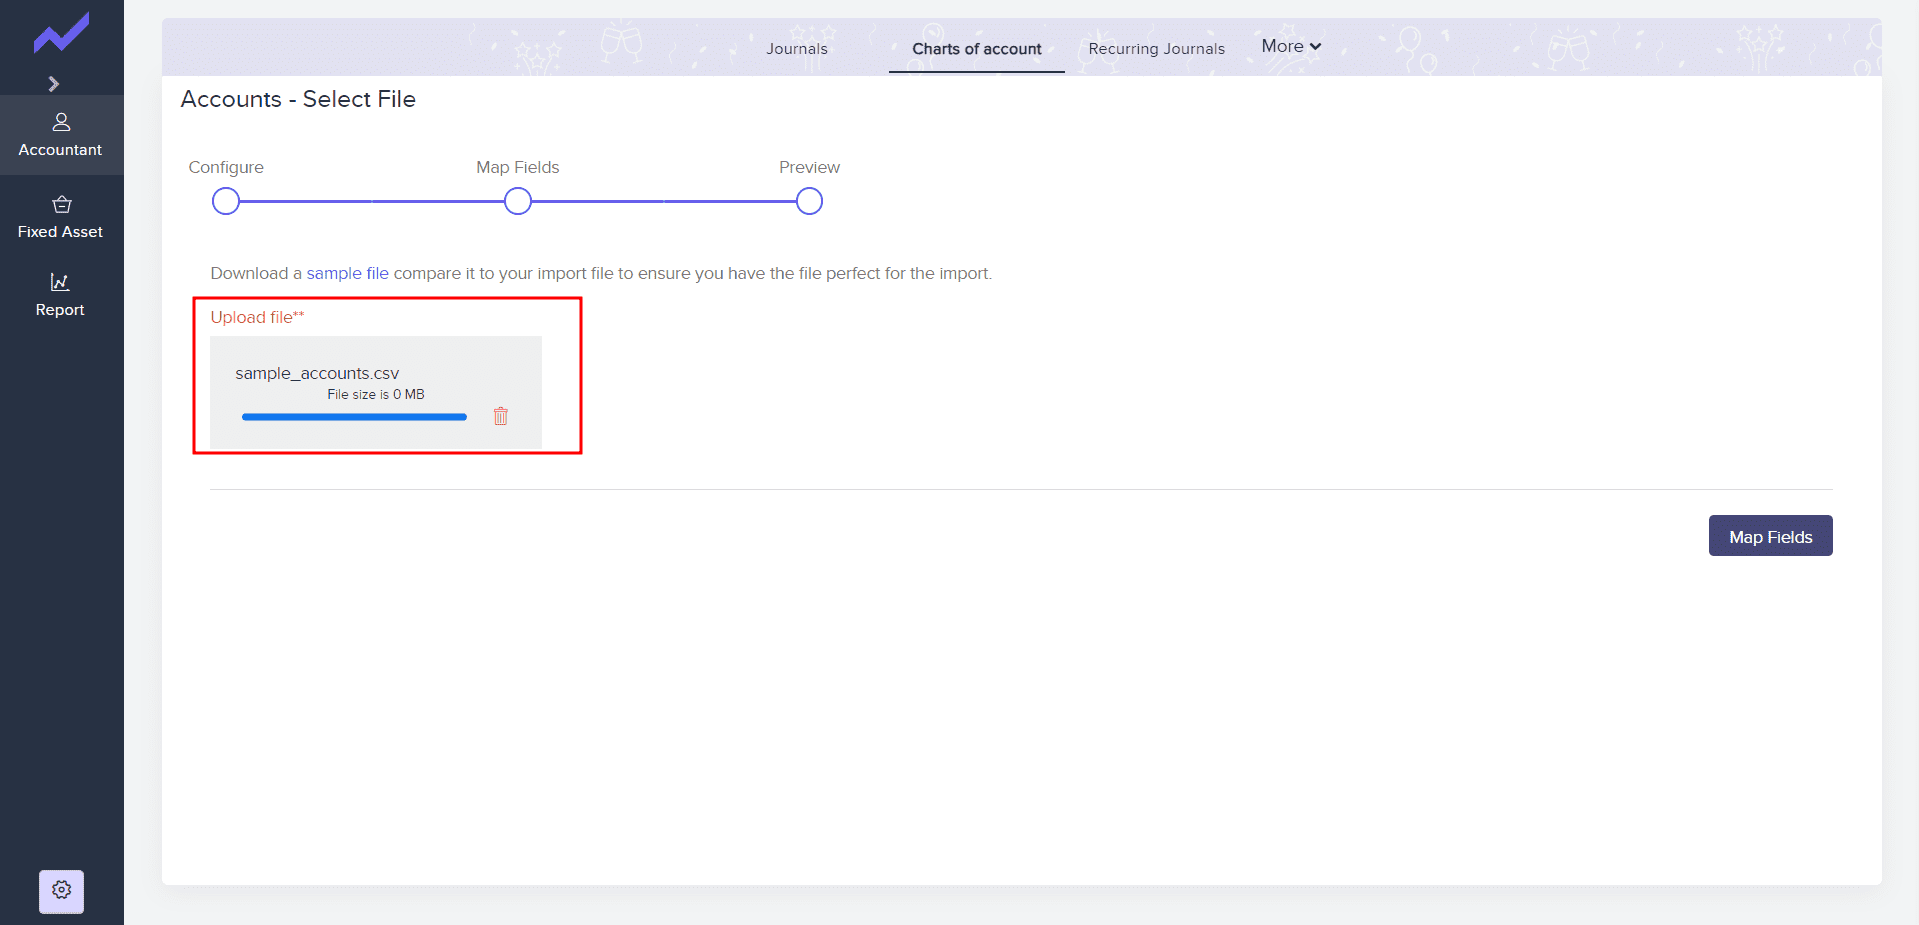Select the Preview step circle

pos(809,201)
